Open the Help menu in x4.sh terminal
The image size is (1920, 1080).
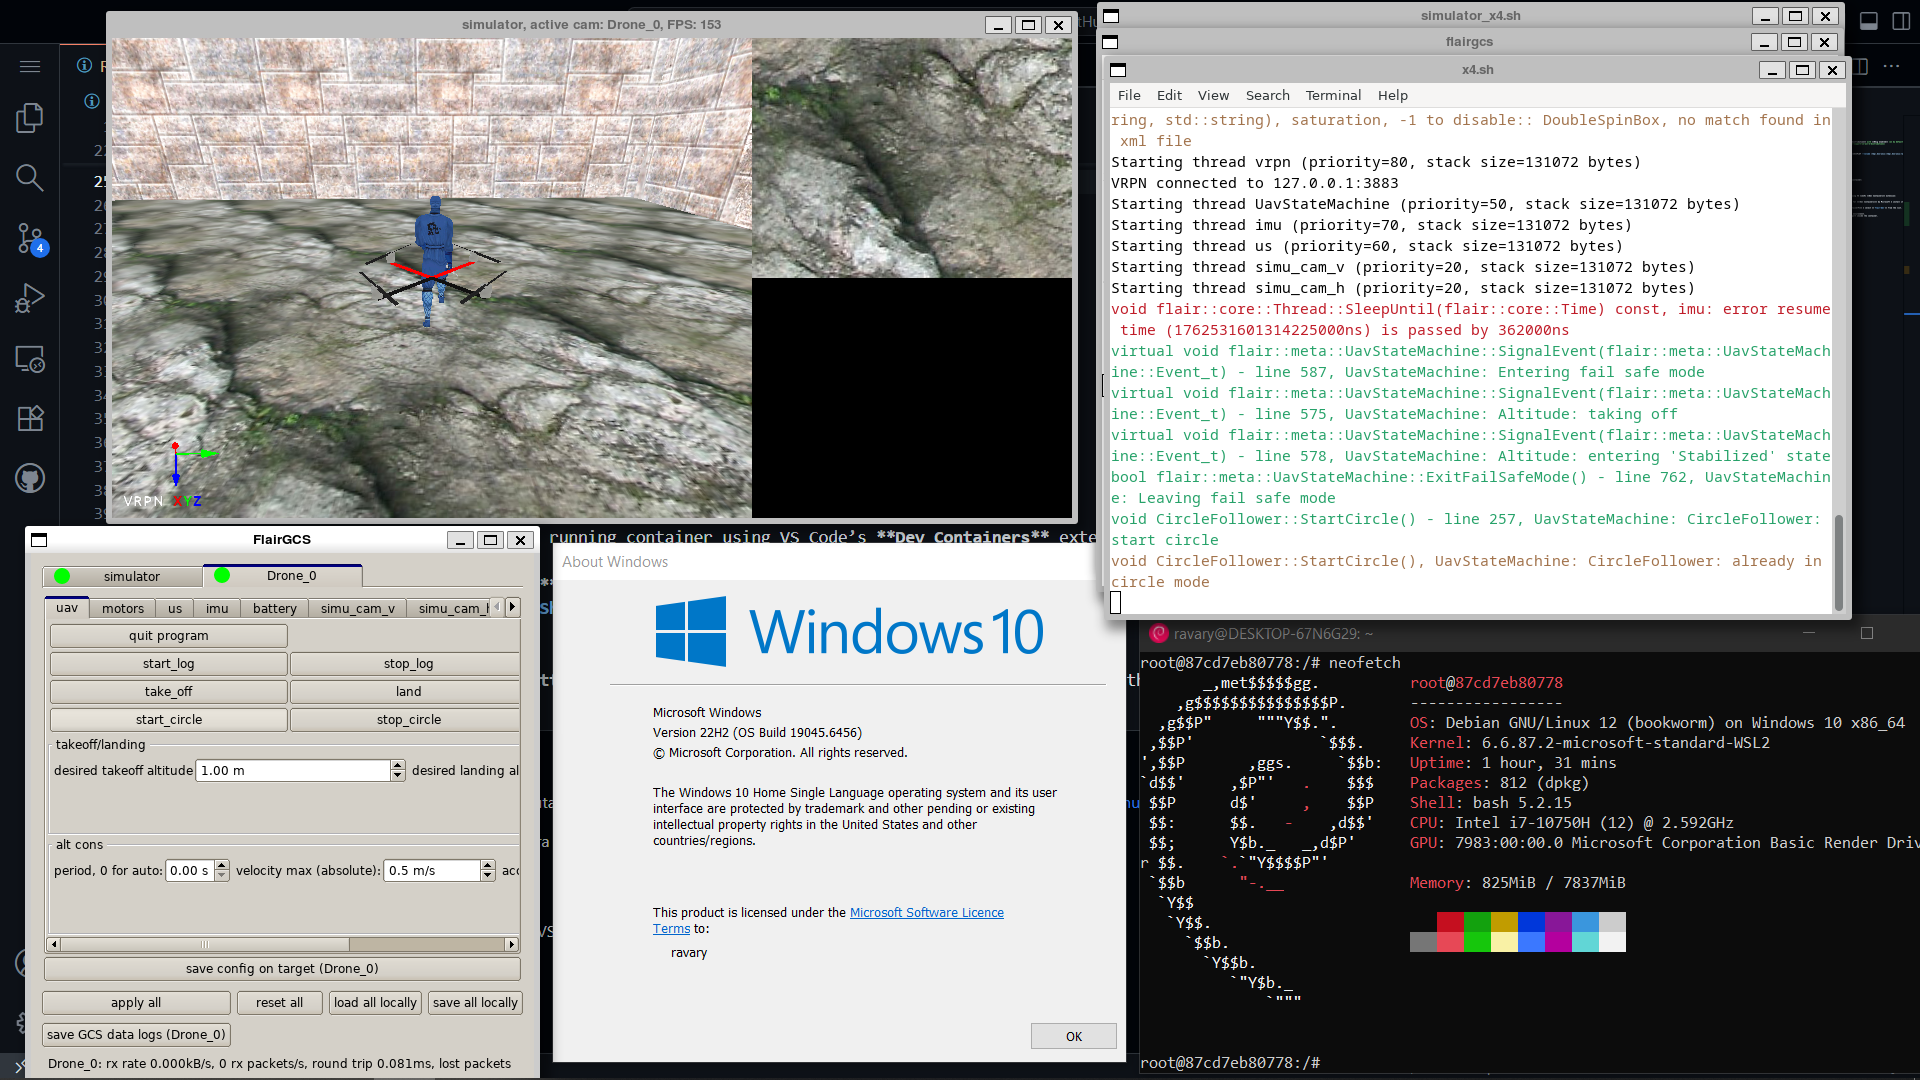coord(1392,96)
